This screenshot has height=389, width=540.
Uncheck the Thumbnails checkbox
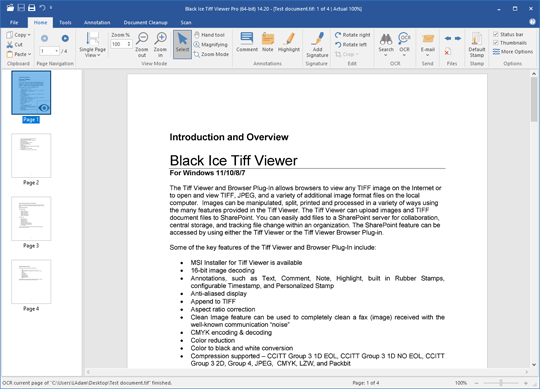(x=496, y=43)
